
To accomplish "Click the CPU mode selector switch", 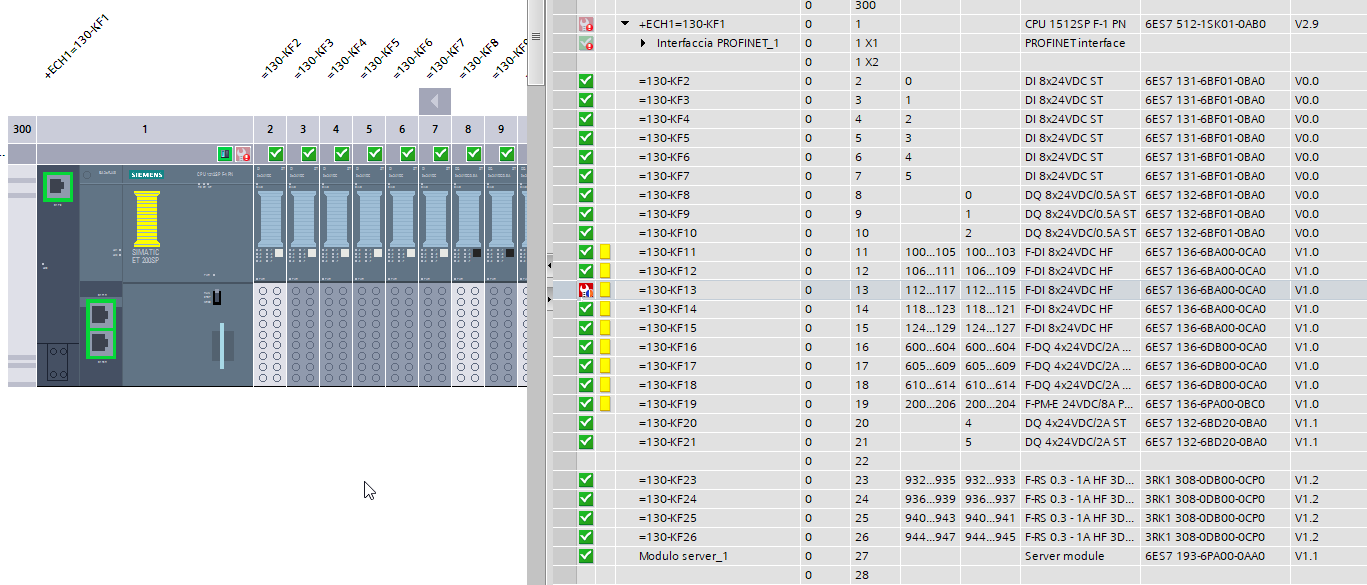I will [217, 297].
